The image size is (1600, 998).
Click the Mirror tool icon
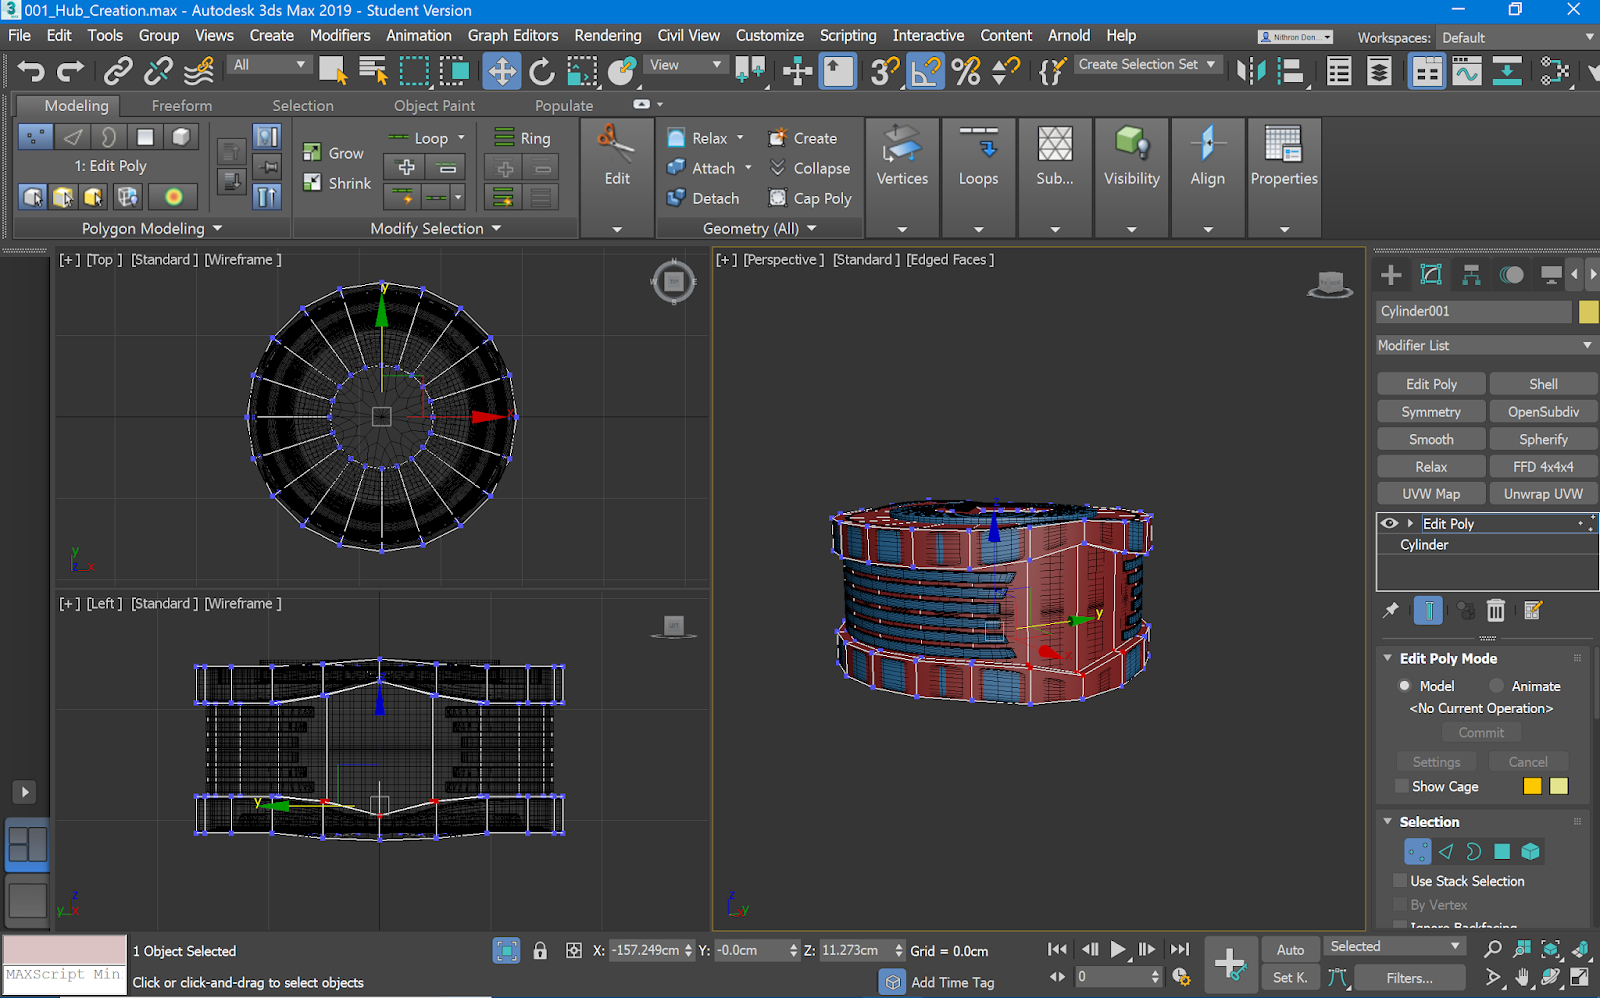1250,71
